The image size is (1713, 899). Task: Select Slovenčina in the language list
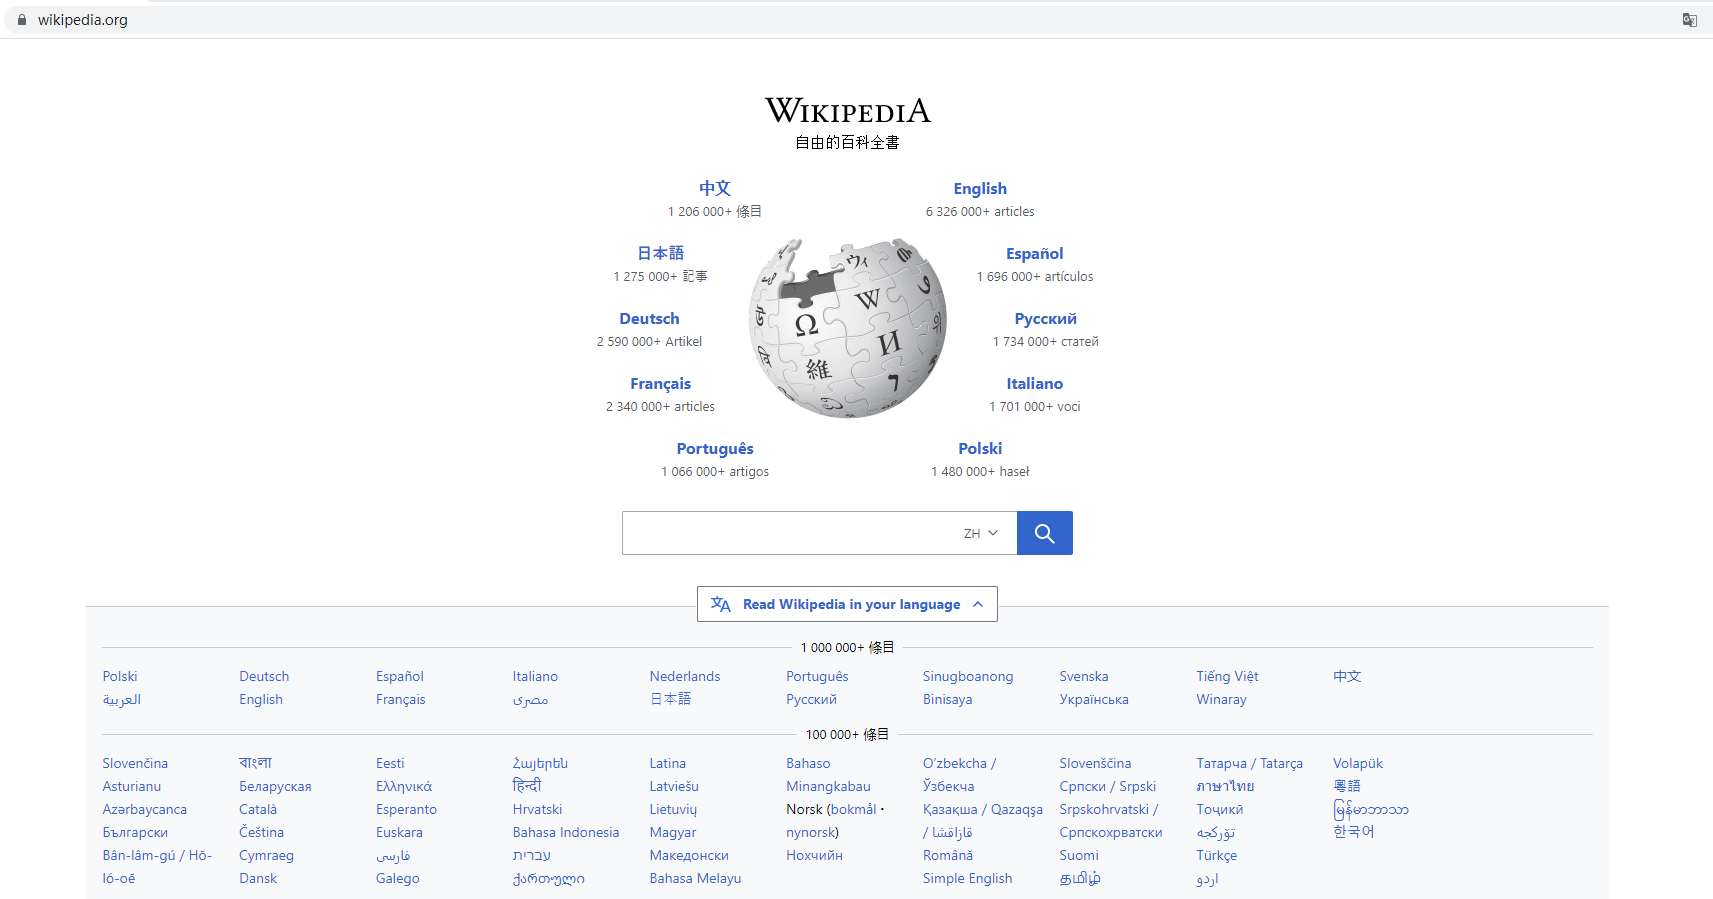coord(135,764)
